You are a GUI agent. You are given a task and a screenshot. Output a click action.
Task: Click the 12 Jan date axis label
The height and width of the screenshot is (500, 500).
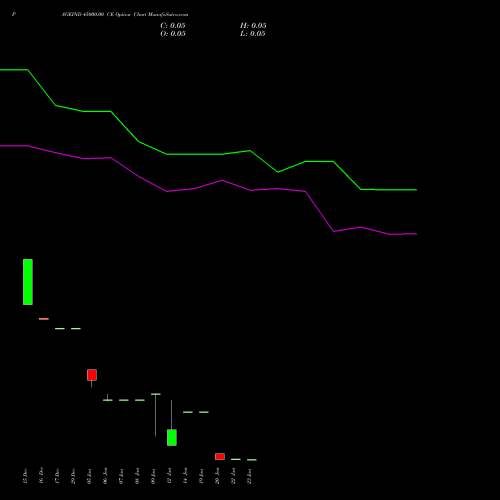(x=169, y=476)
